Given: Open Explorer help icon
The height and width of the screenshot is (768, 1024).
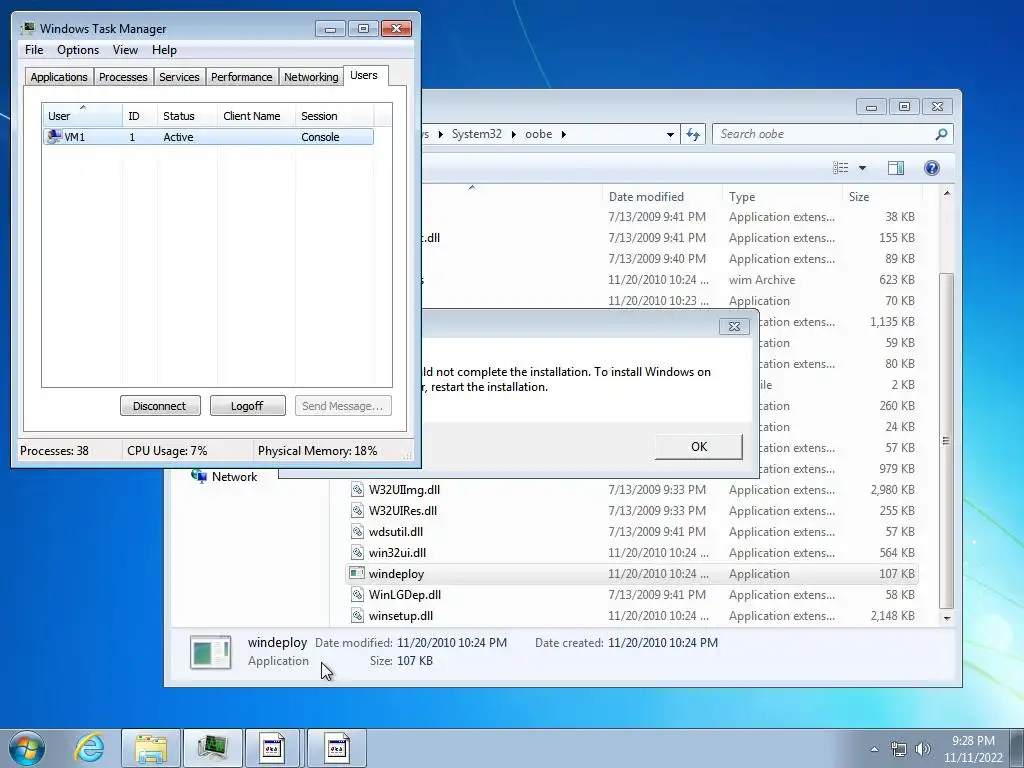Looking at the screenshot, I should 932,168.
